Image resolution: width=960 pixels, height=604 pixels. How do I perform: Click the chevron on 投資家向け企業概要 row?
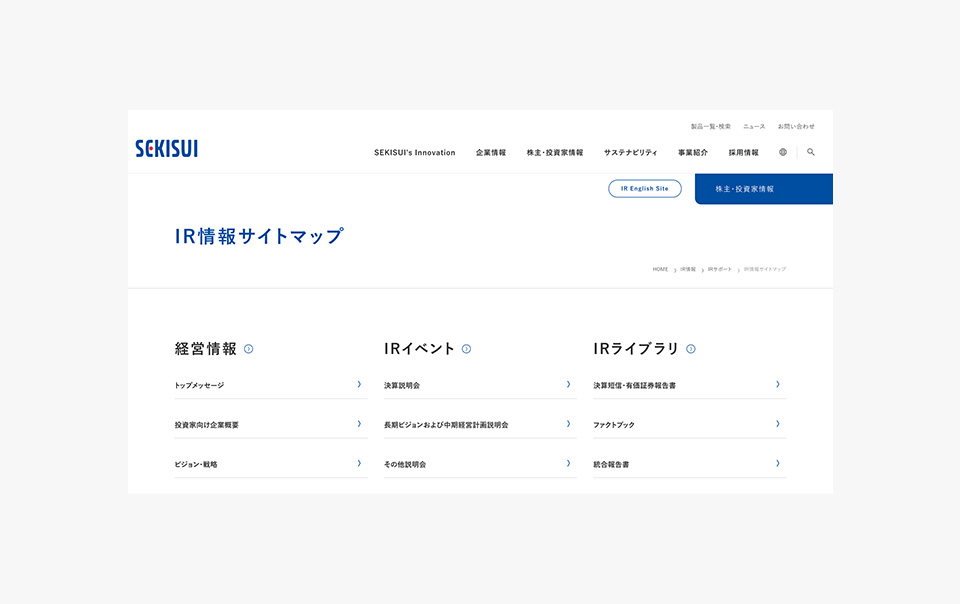(359, 423)
